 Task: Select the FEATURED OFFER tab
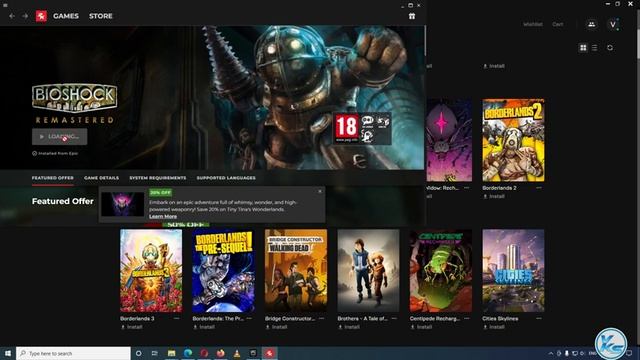tap(53, 178)
